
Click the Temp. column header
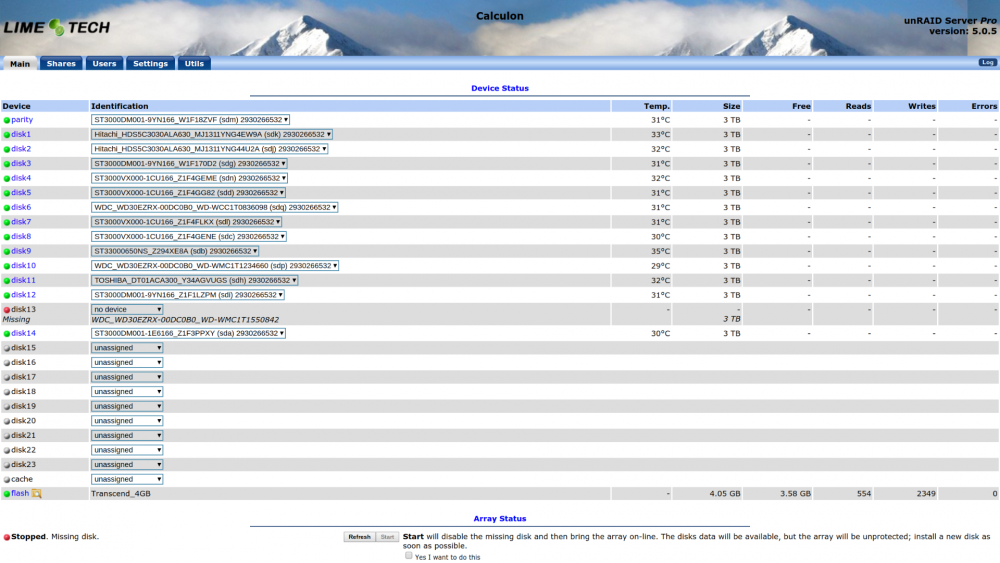click(x=656, y=106)
